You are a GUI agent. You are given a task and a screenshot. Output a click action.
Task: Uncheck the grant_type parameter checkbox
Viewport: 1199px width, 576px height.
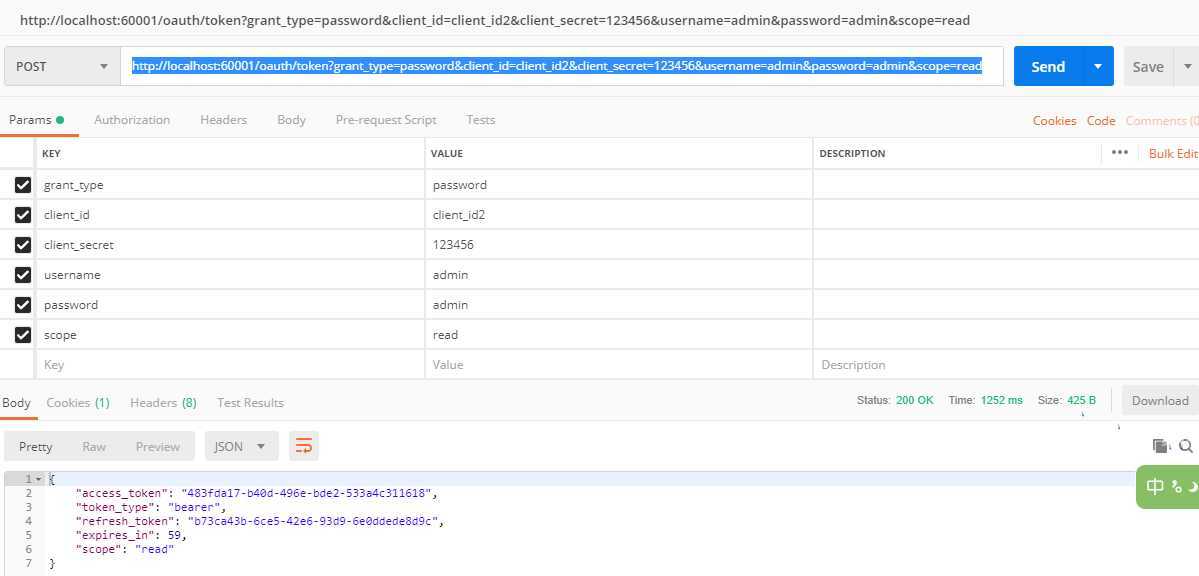click(x=23, y=184)
